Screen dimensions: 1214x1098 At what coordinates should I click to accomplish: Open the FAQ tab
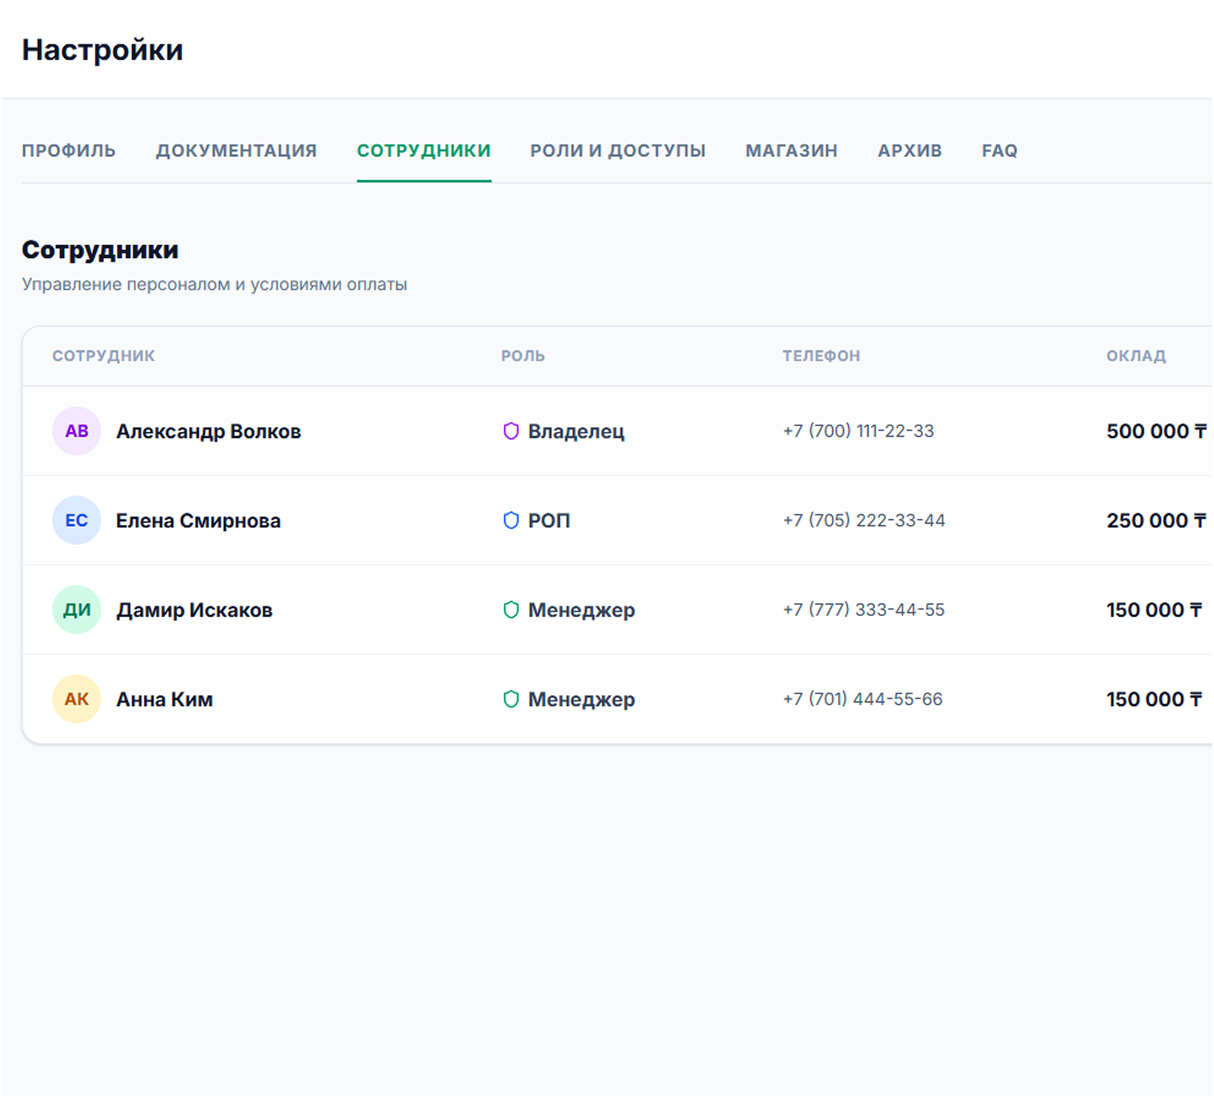pyautogui.click(x=1000, y=151)
